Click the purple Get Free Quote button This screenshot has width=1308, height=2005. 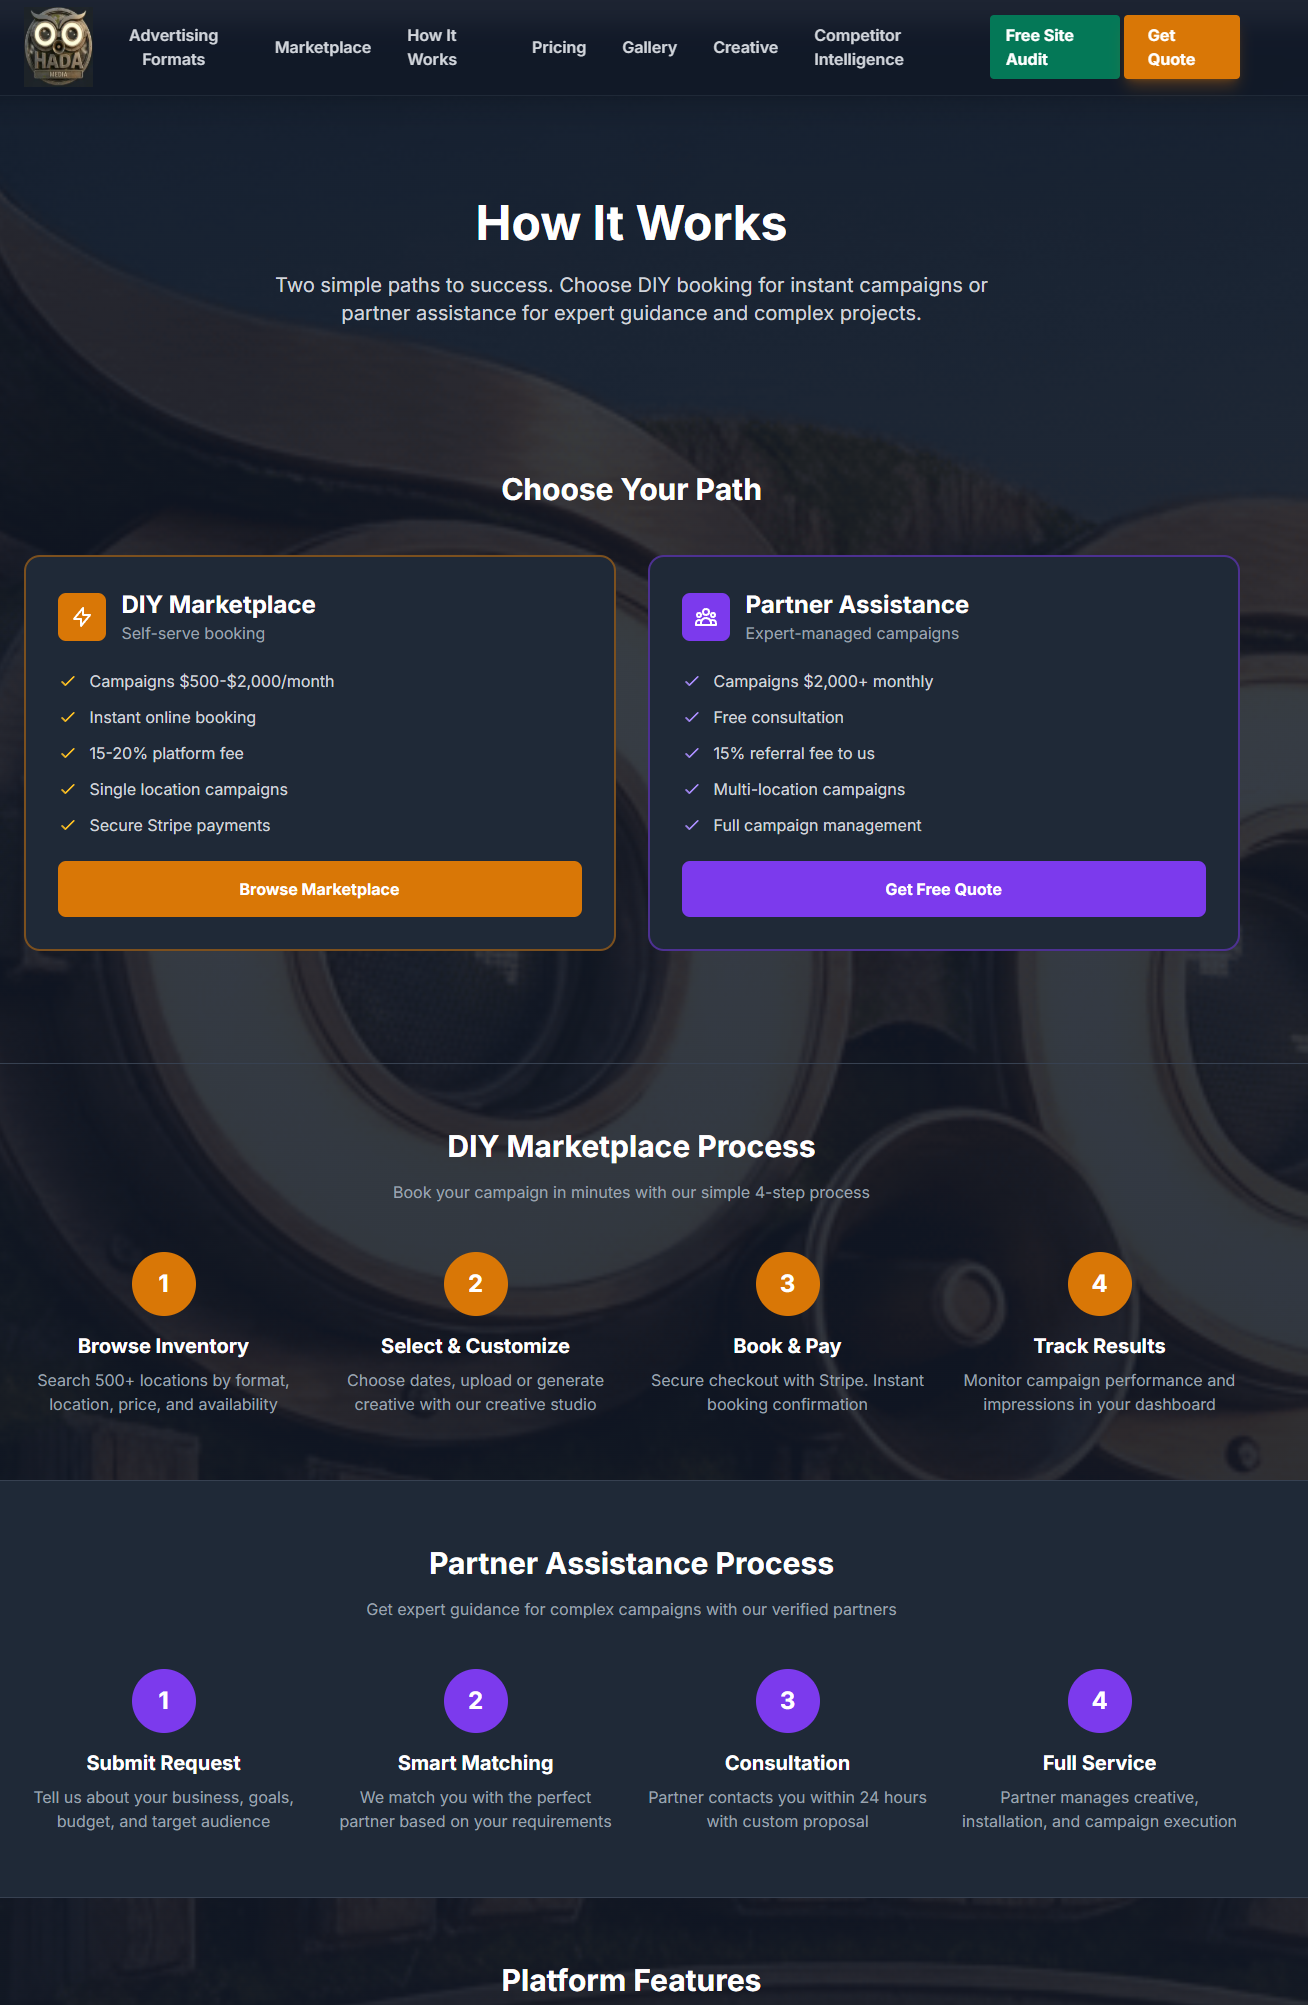944,889
